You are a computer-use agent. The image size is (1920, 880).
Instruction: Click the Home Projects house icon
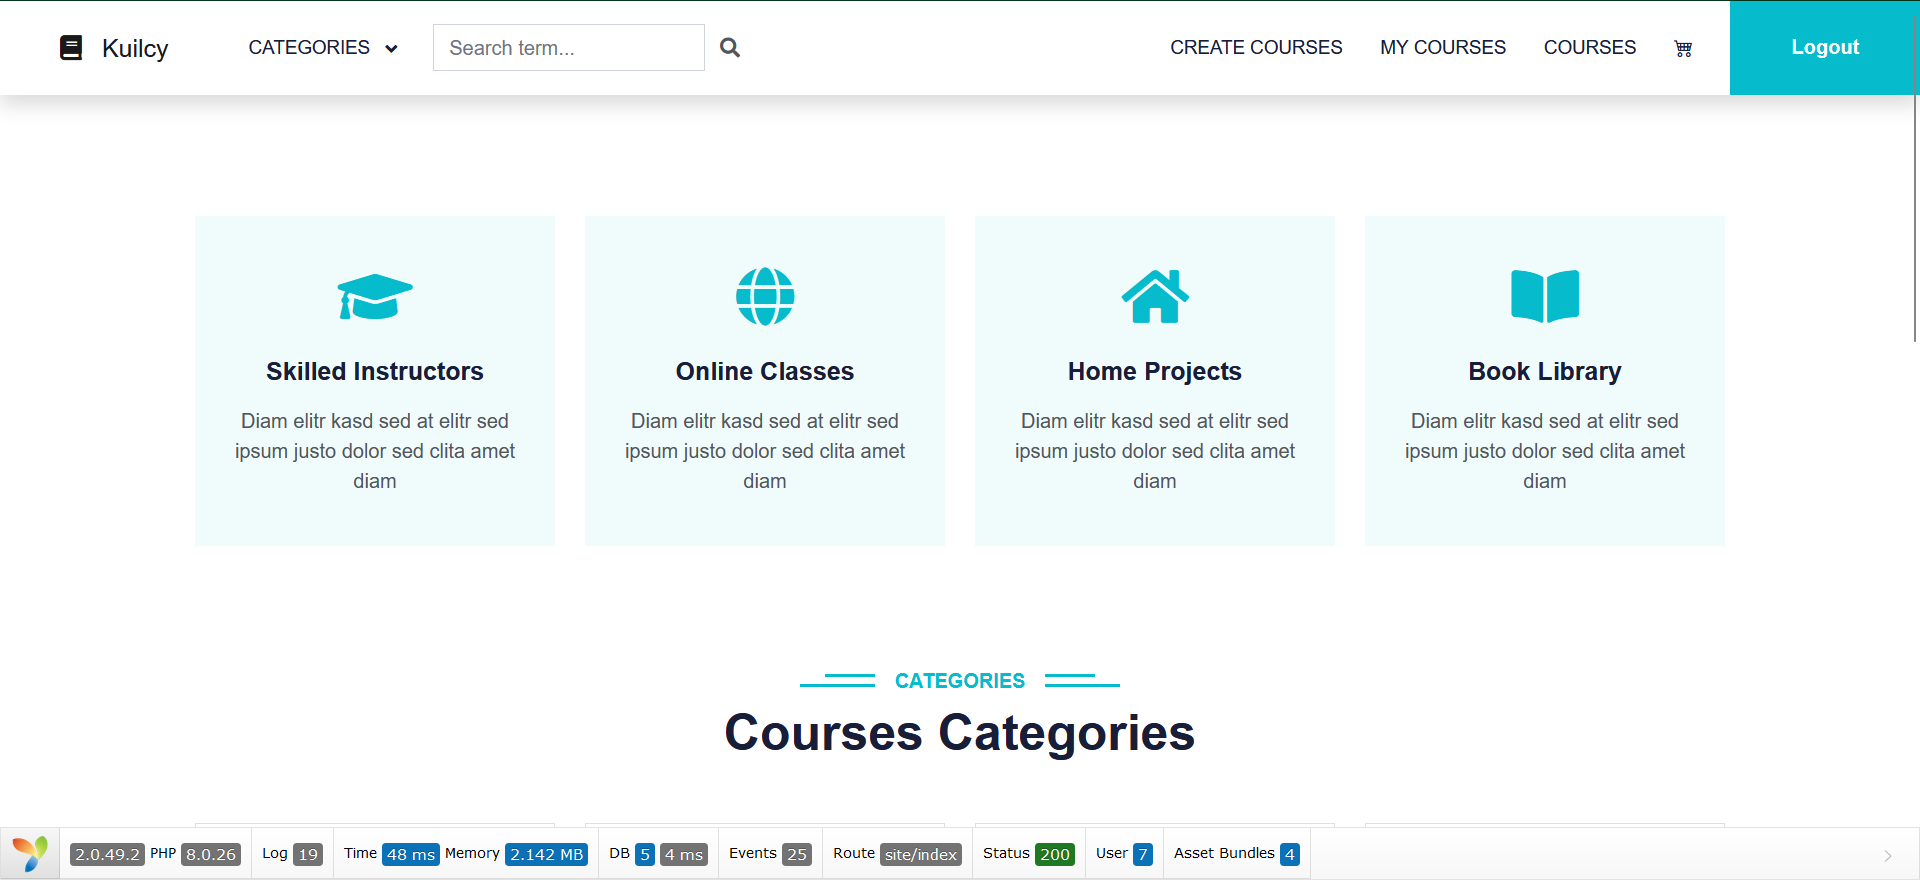point(1155,296)
